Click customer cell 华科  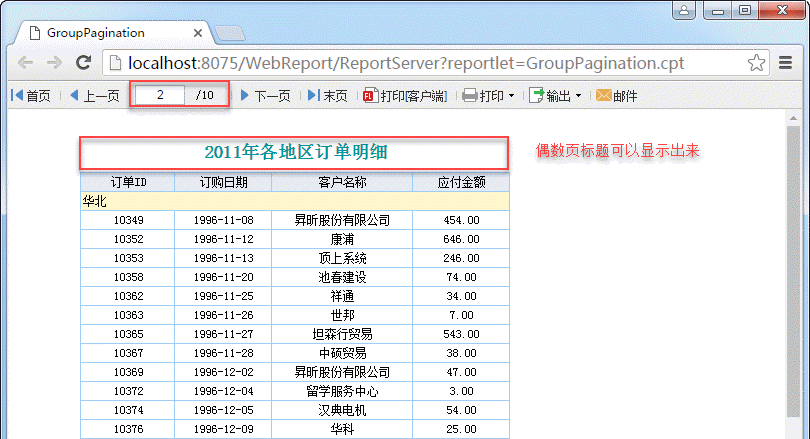[342, 429]
